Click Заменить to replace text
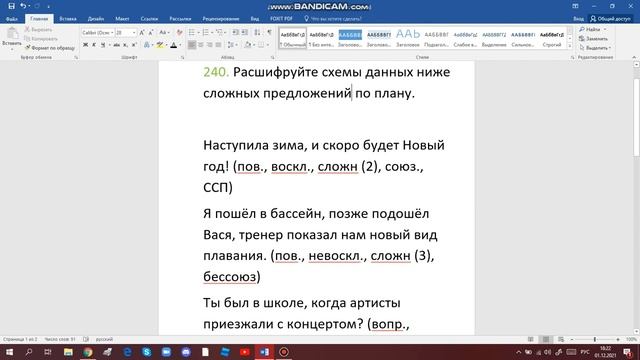Image resolution: width=640 pixels, height=360 pixels. tap(593, 39)
